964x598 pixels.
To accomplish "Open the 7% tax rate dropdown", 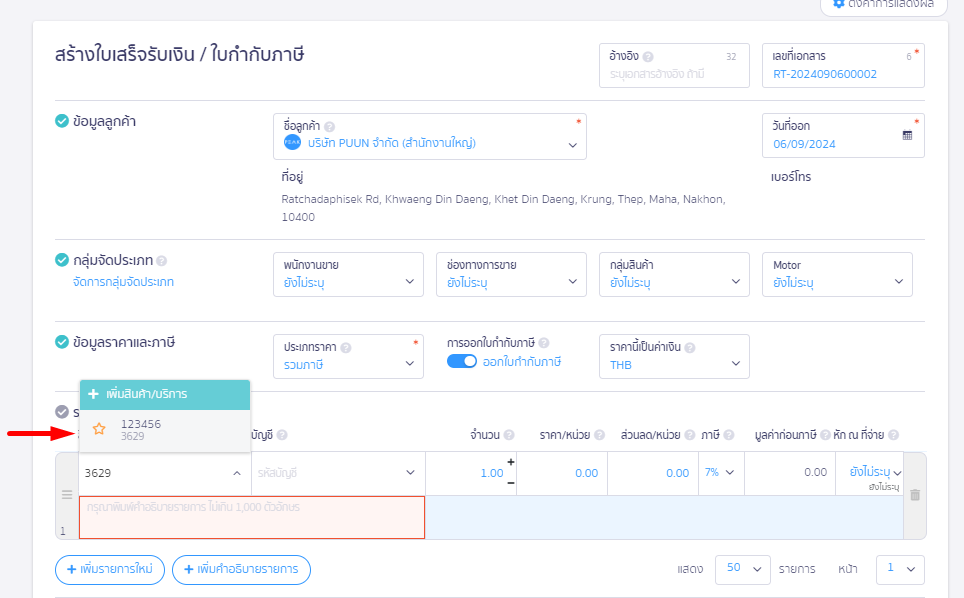I will 719,473.
